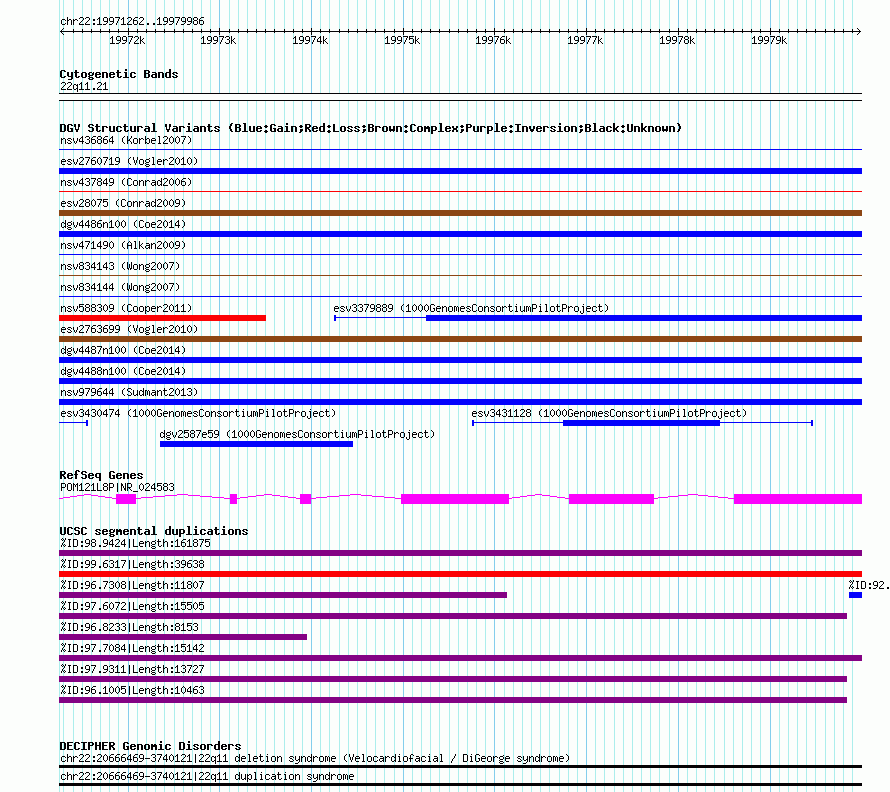Click the %ID:96.7308 Length:11807 label
Viewport: 890px width, 792px height.
point(132,585)
